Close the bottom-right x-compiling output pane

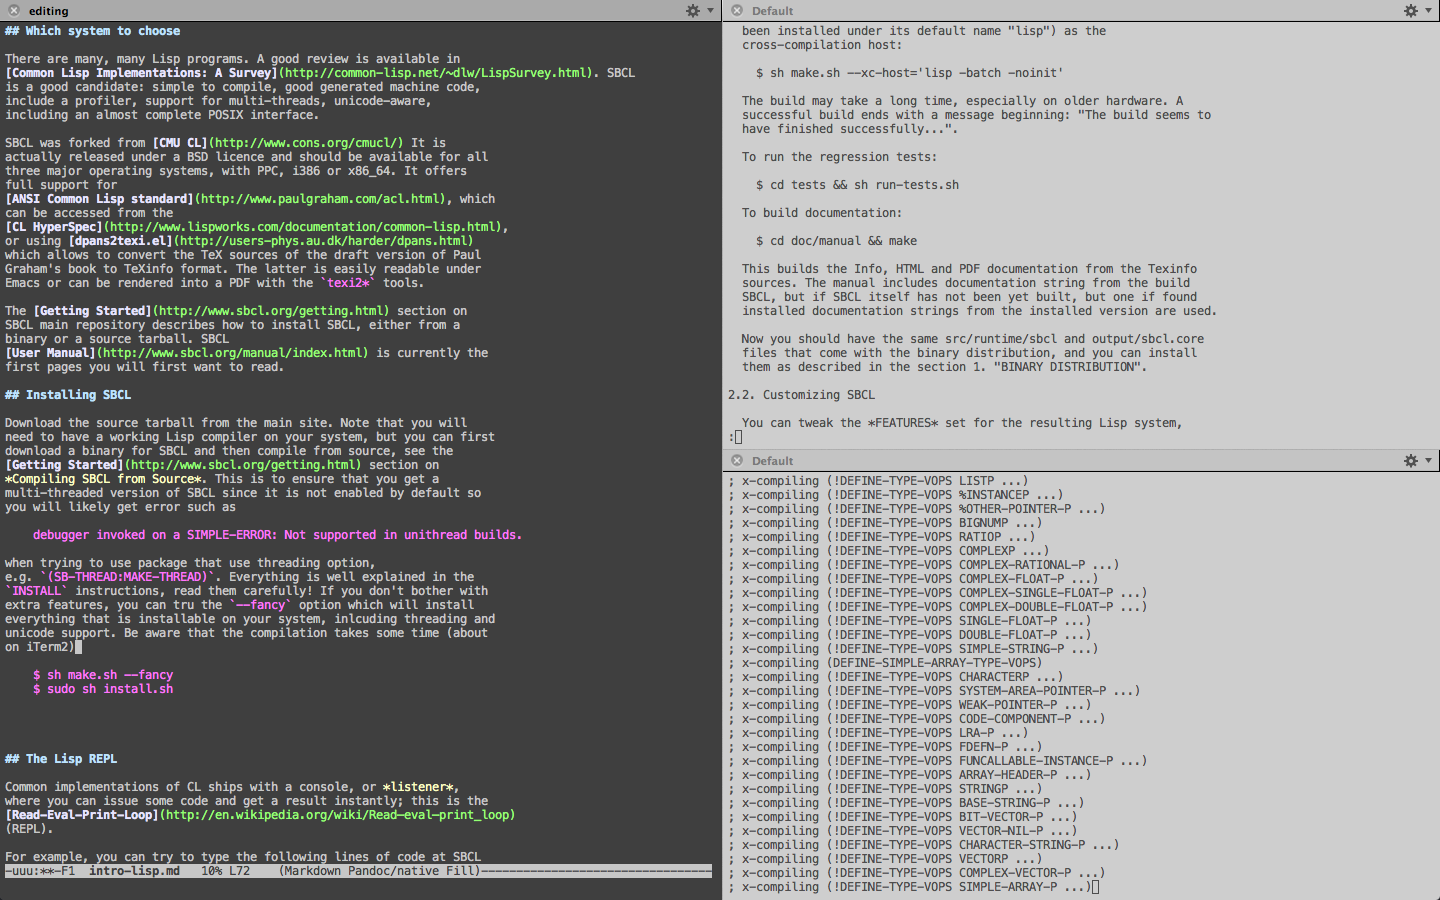pos(737,461)
